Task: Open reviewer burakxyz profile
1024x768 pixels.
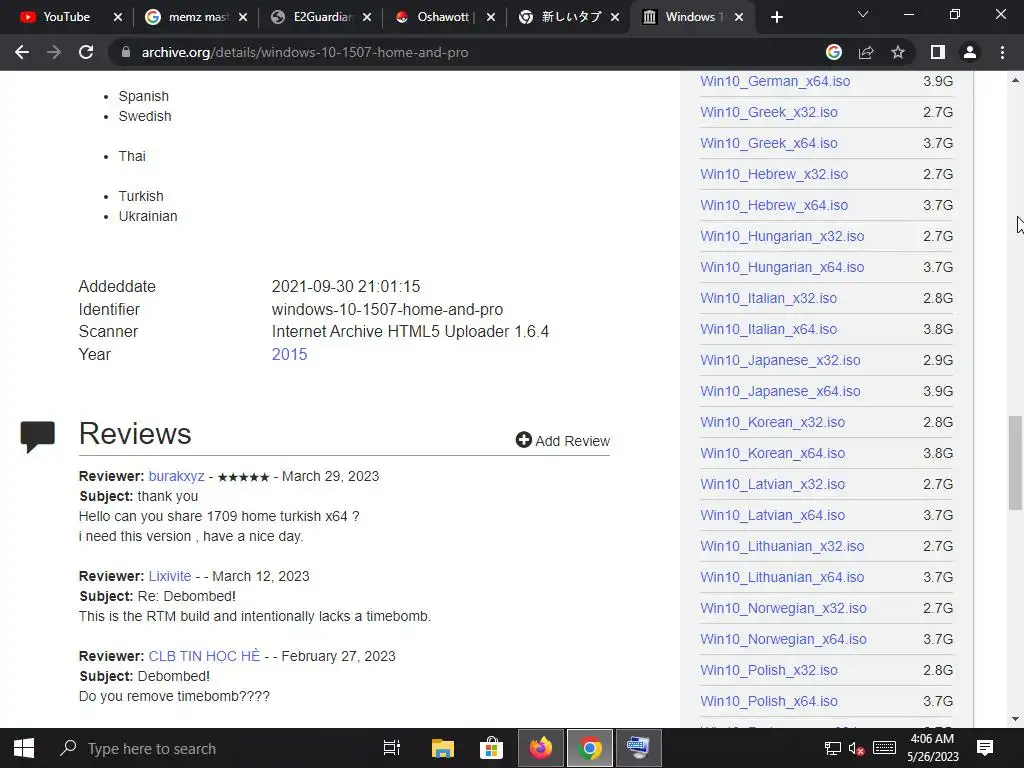Action: coord(176,476)
